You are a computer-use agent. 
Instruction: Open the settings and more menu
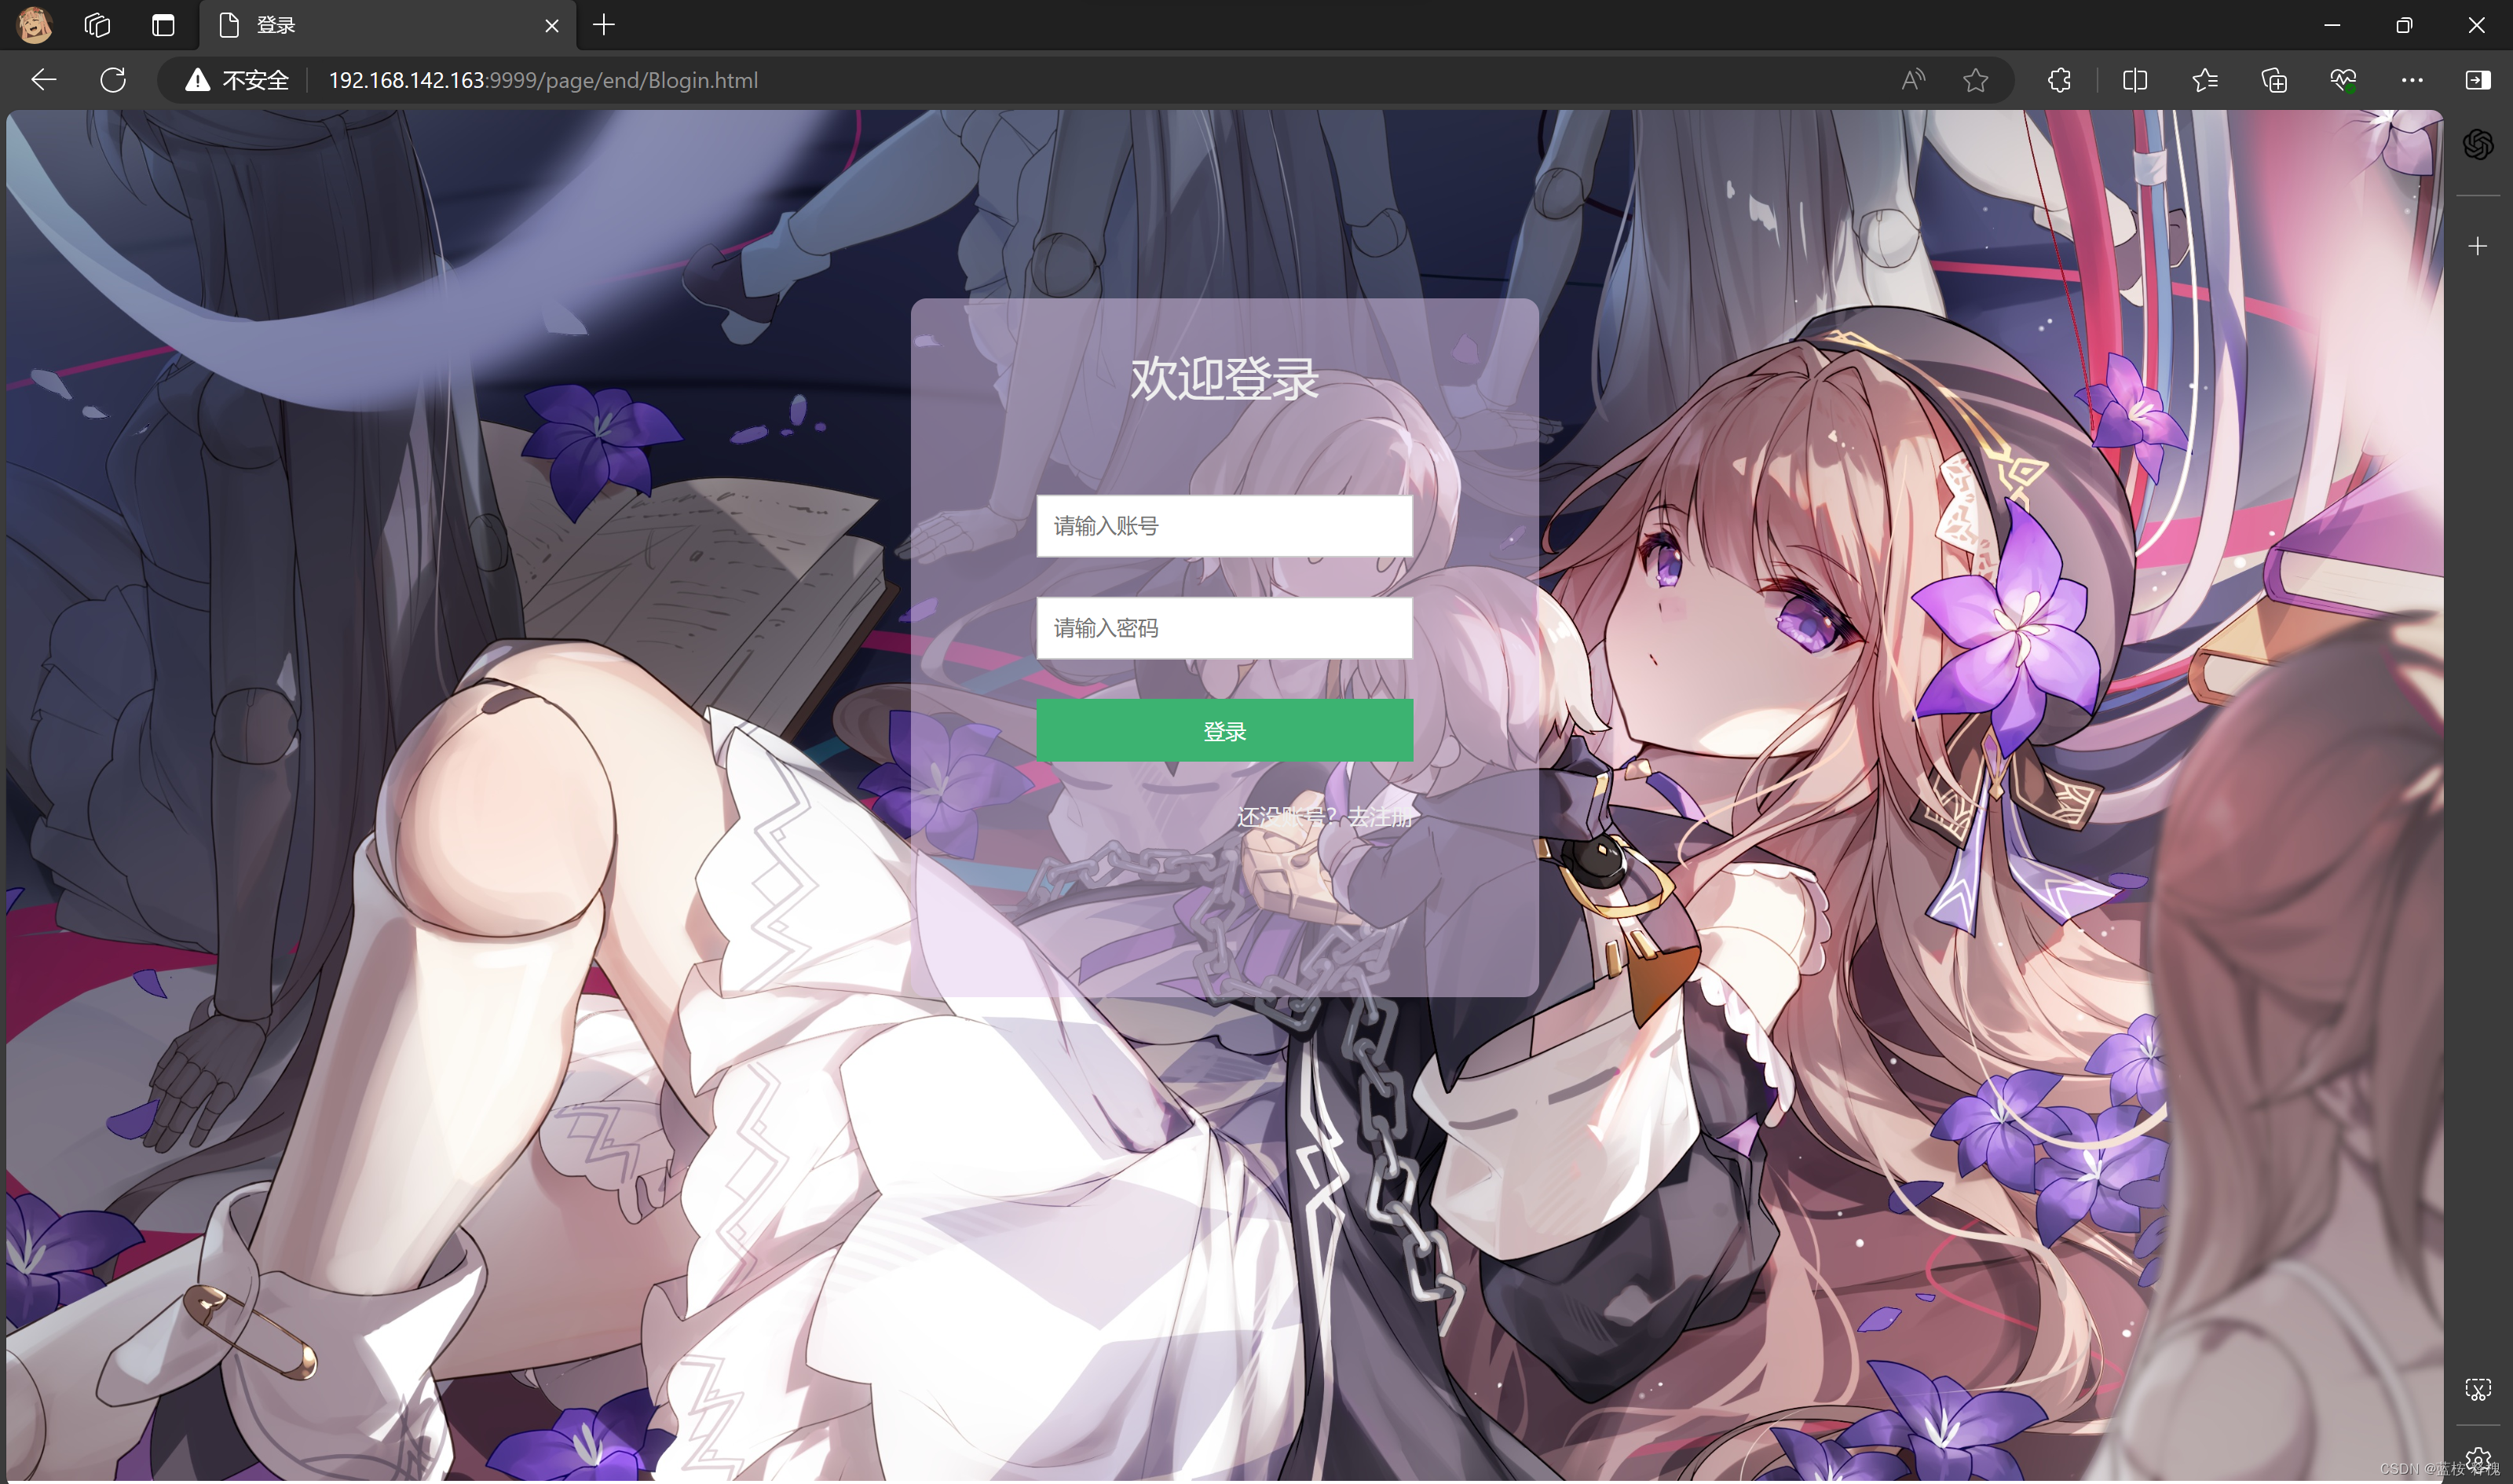[x=2412, y=80]
